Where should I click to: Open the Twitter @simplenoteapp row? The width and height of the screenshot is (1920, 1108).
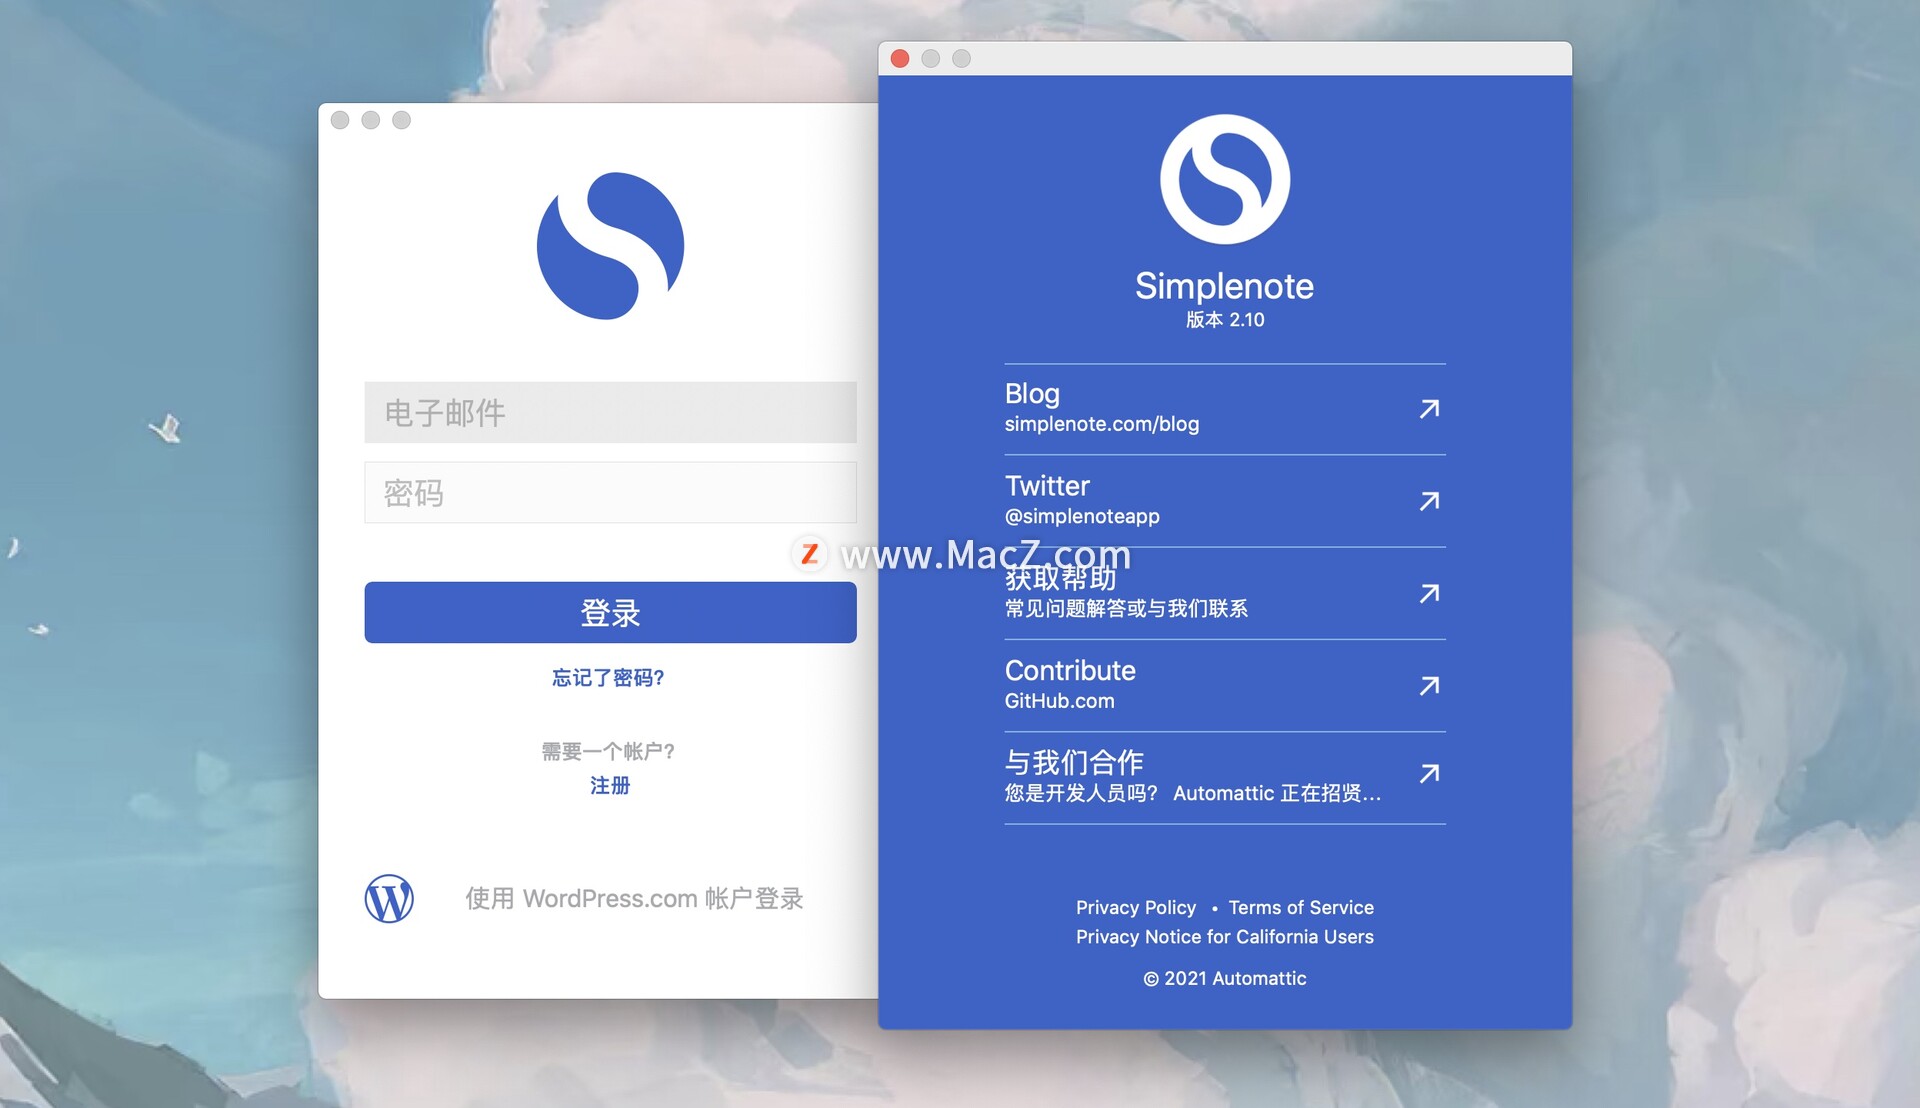pyautogui.click(x=1225, y=501)
